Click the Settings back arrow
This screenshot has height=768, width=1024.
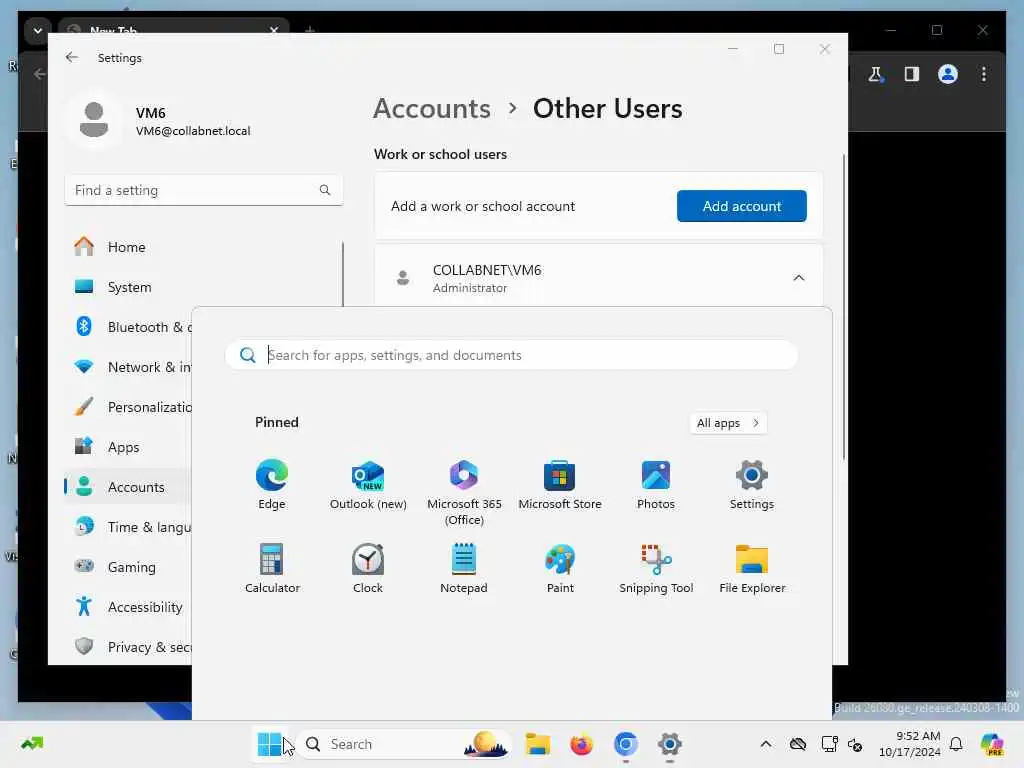tap(72, 57)
